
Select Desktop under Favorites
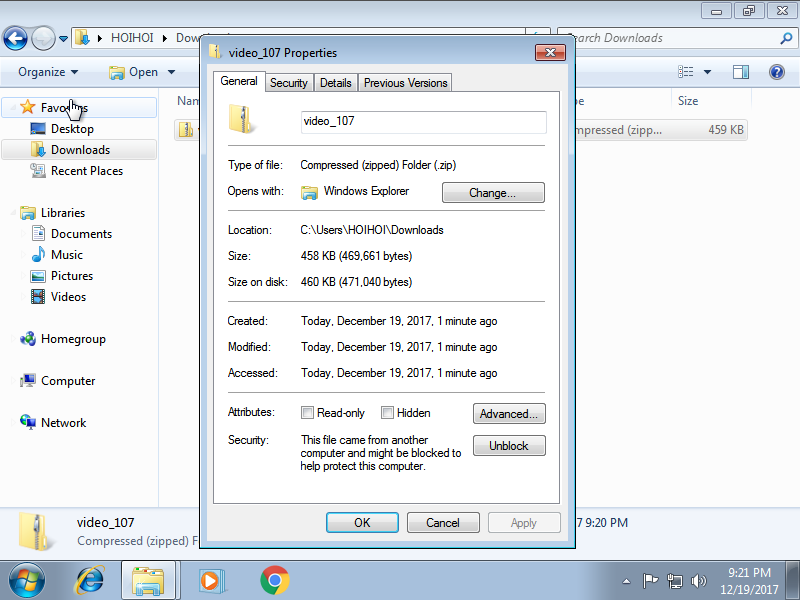pyautogui.click(x=72, y=129)
